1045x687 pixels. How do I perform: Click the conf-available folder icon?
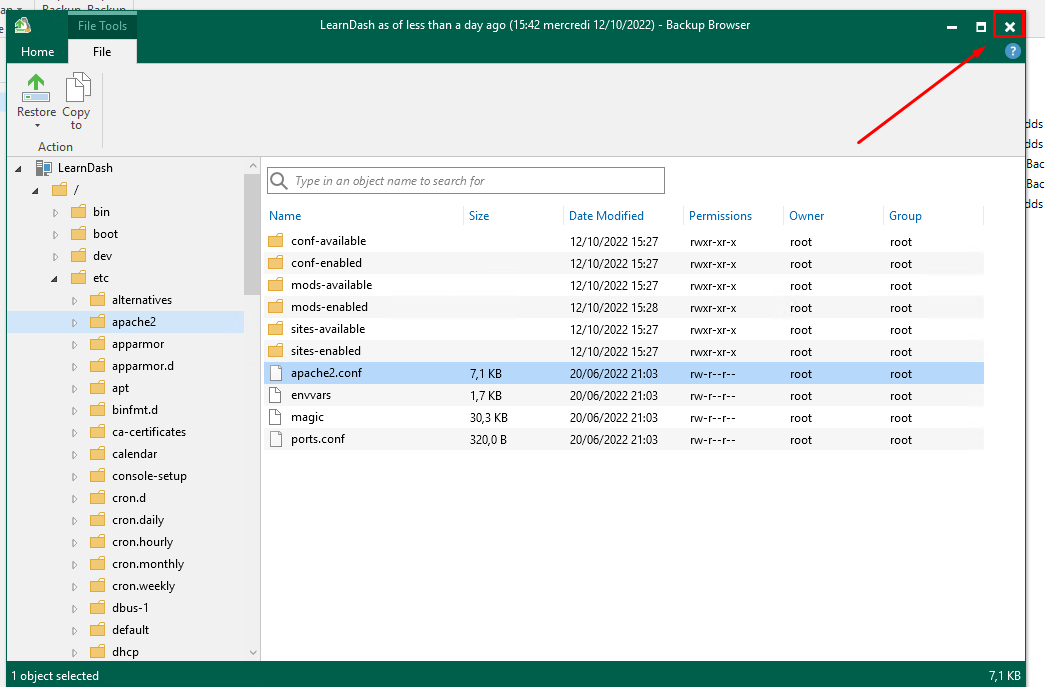click(276, 241)
